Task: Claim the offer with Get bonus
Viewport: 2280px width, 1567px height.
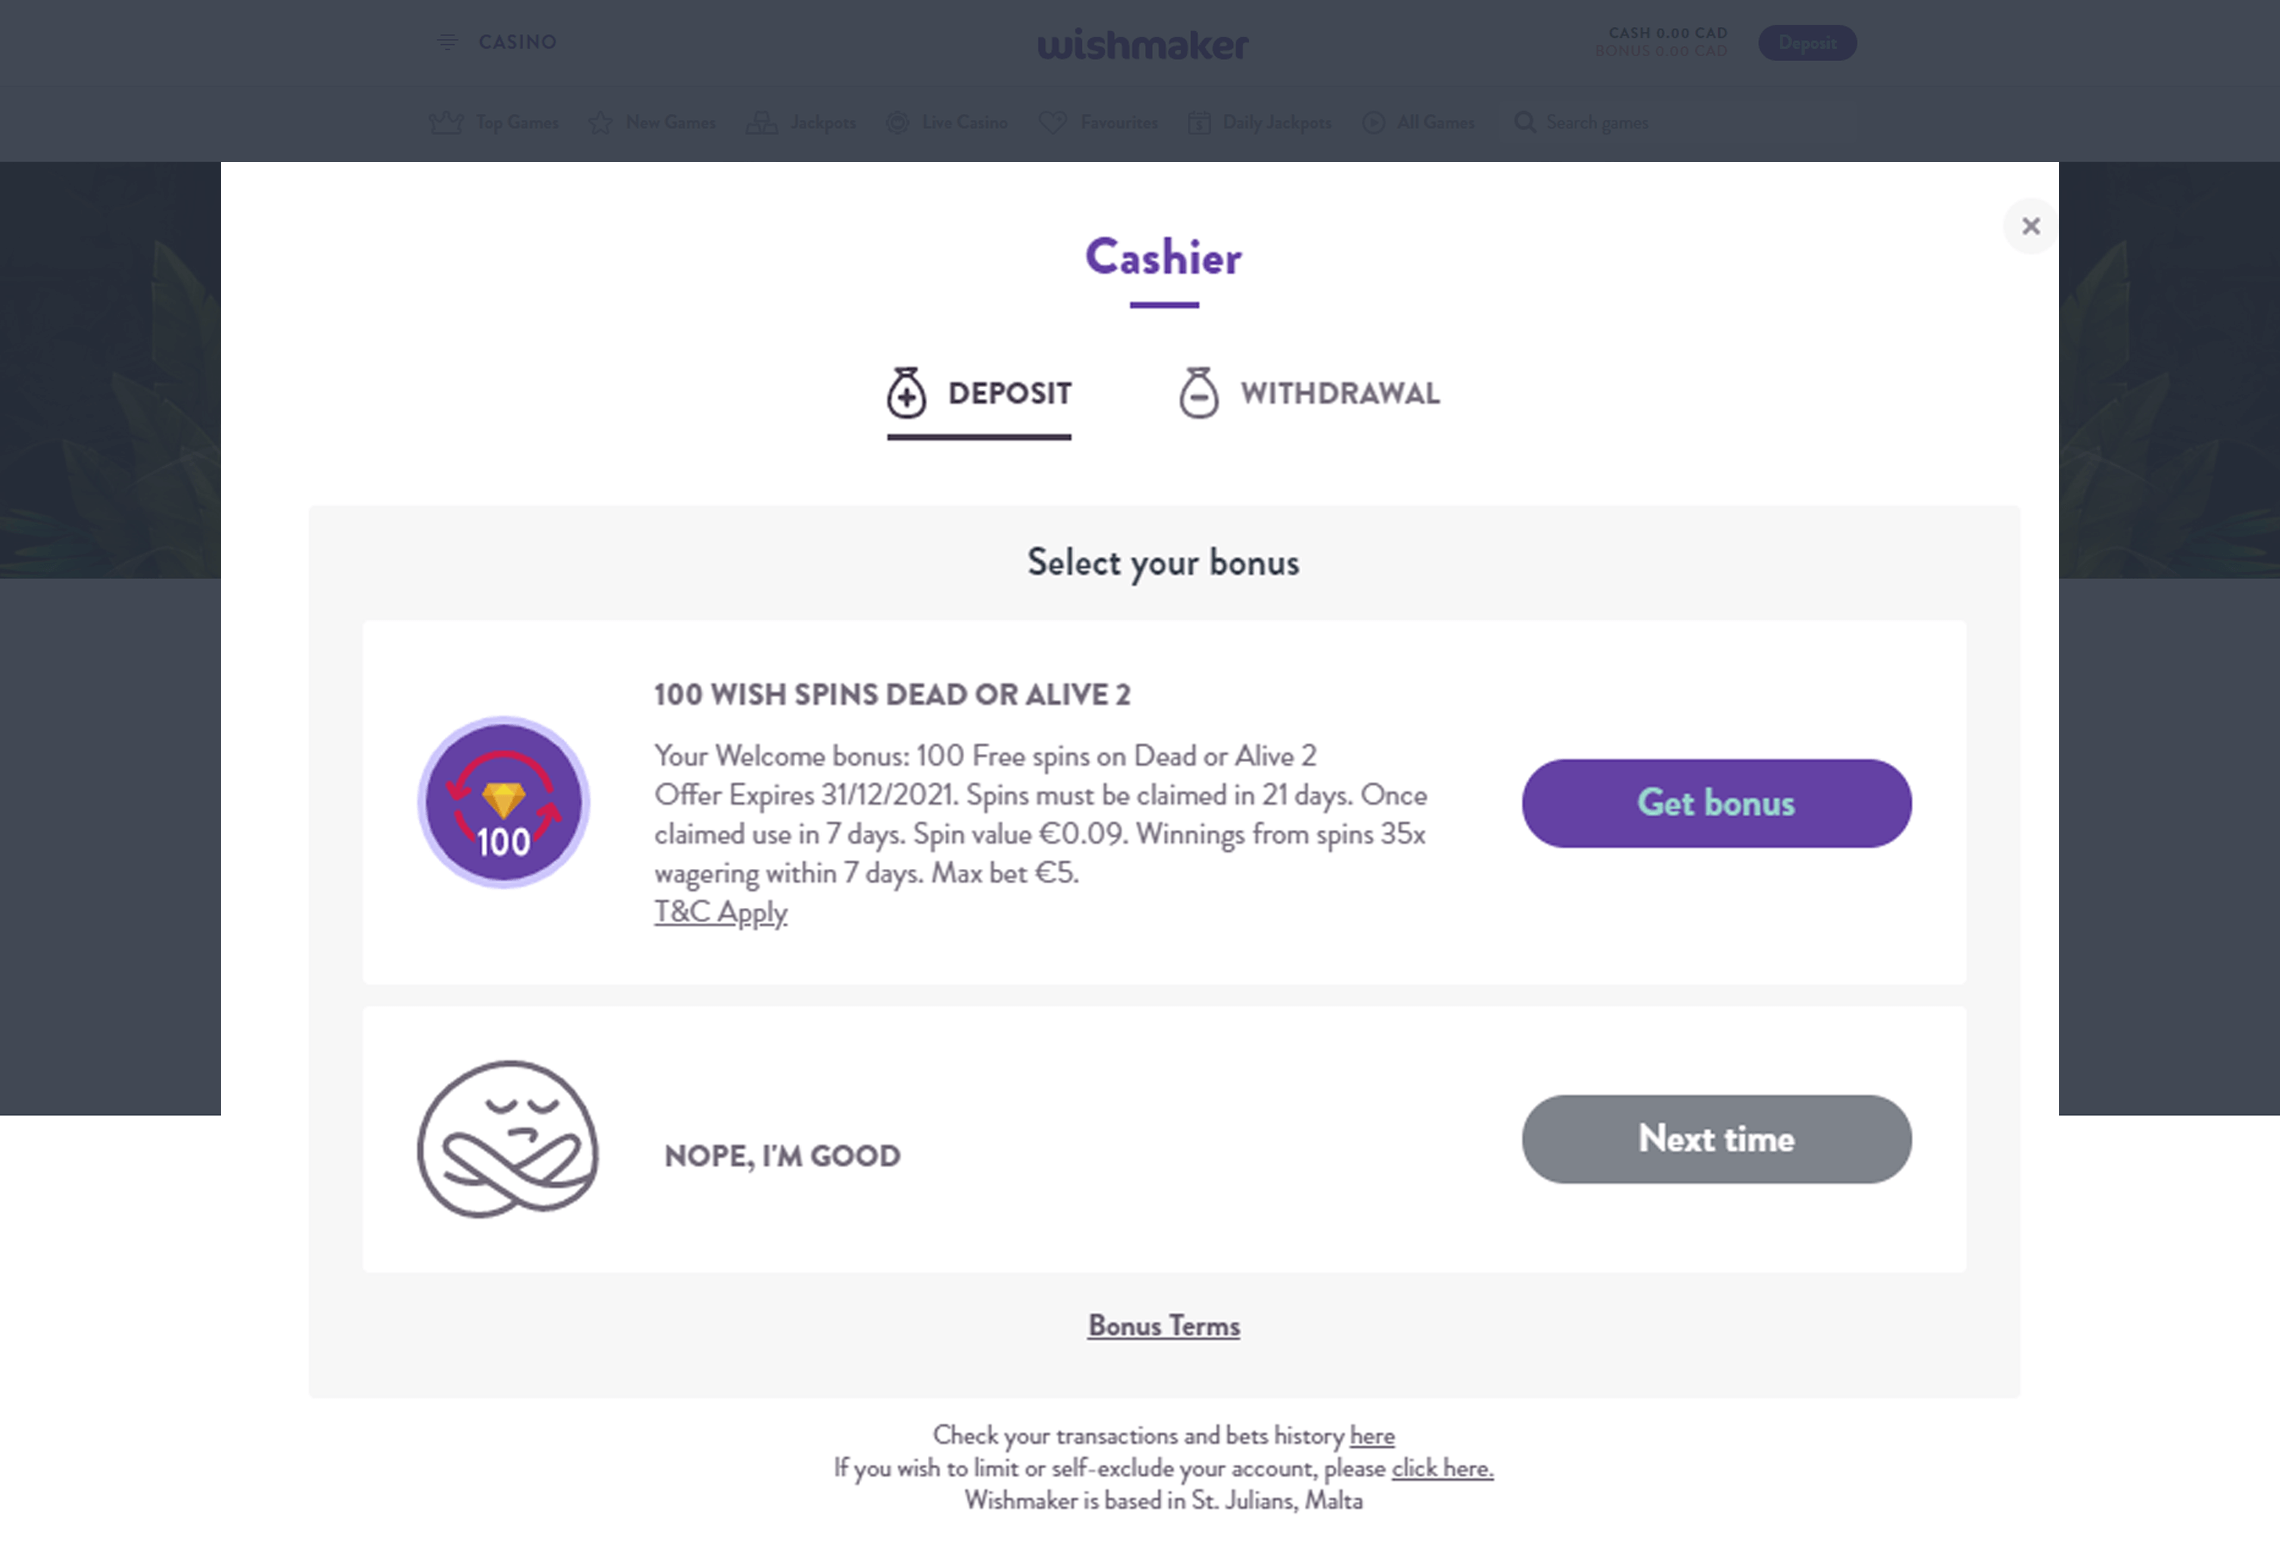Action: 1716,803
